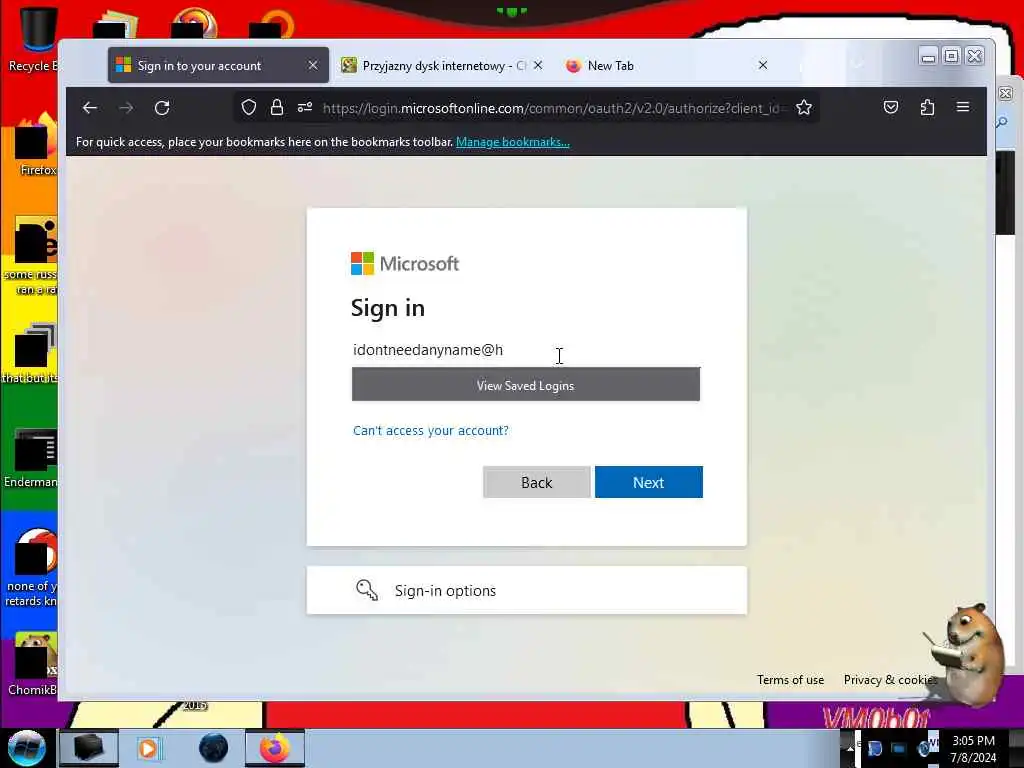Close the Przyjazny dysk internetowy tab

click(538, 65)
